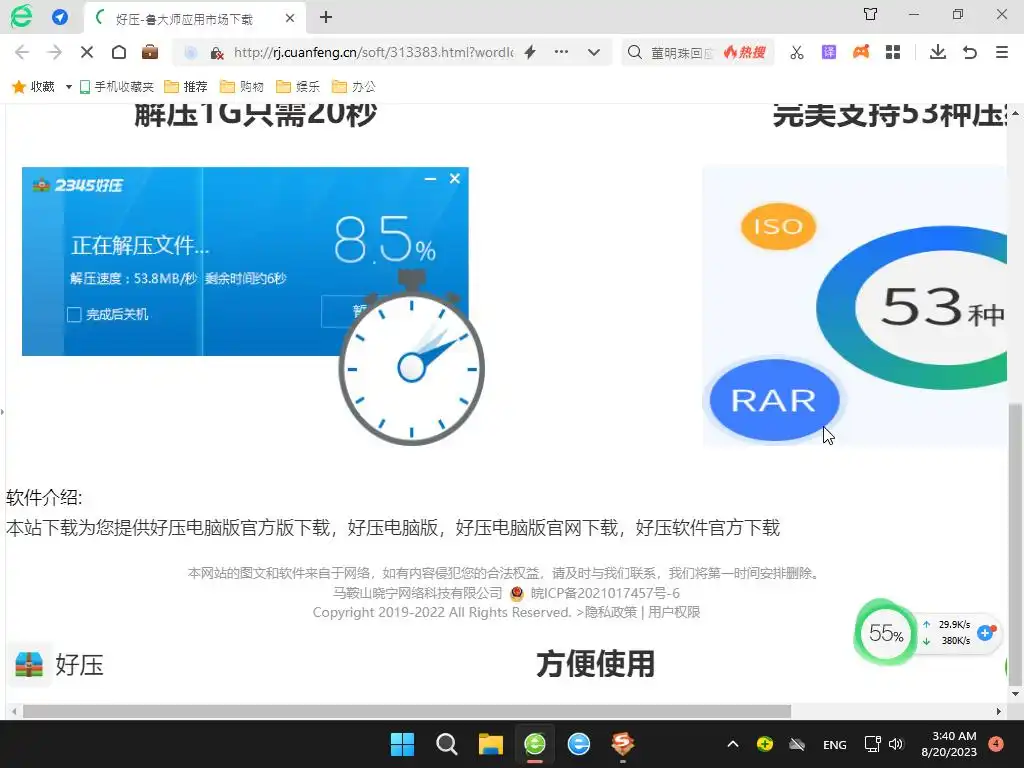Open the Windows Start menu
Image resolution: width=1024 pixels, height=768 pixels.
click(402, 744)
